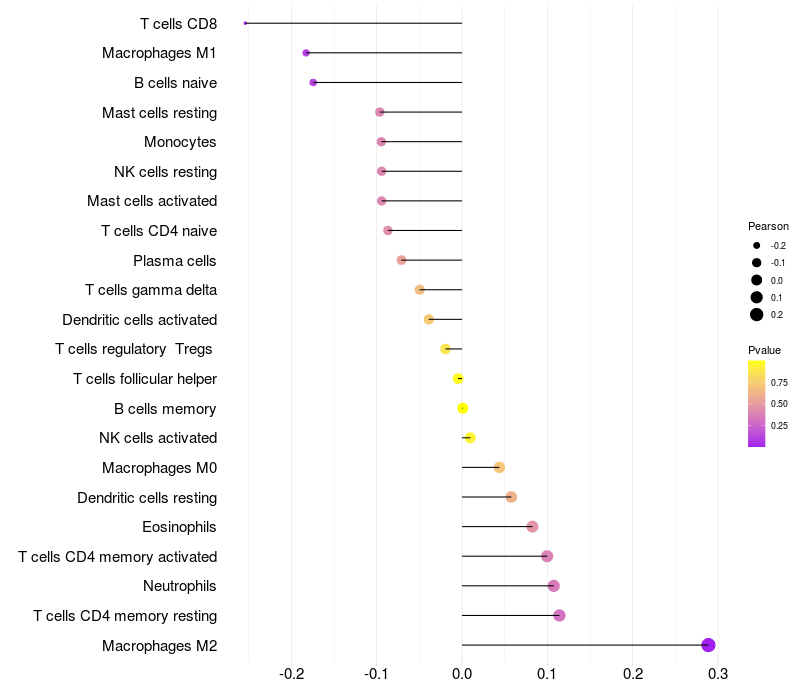Click the Pvalue legend title
Image resolution: width=800 pixels, height=700 pixels.
[764, 350]
